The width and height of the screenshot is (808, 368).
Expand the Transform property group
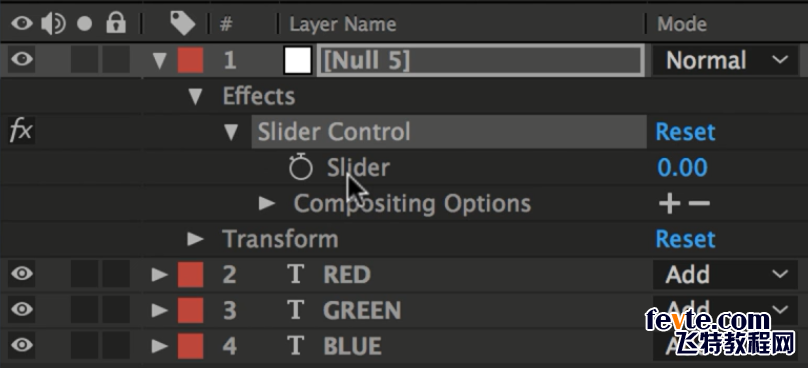[x=195, y=239]
